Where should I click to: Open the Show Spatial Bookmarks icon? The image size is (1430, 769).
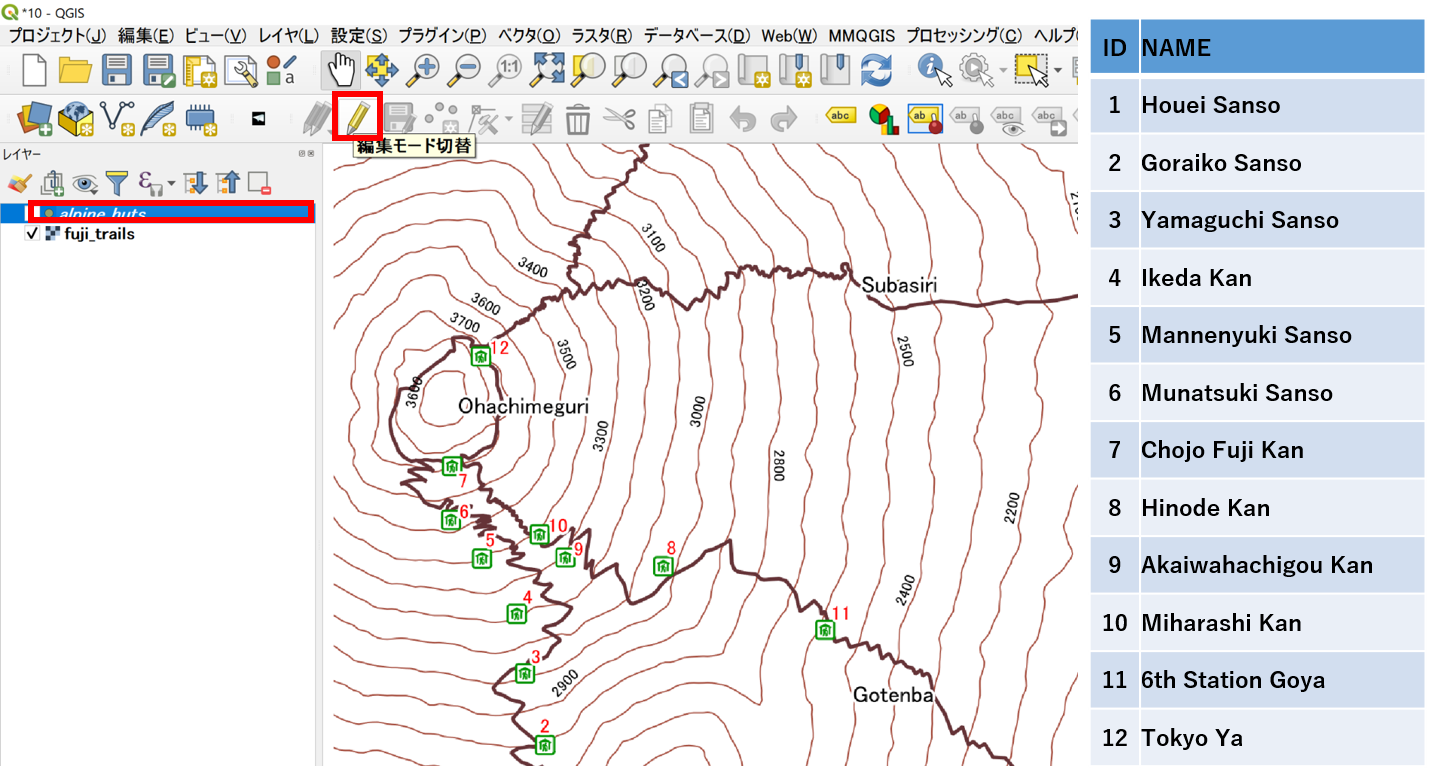pyautogui.click(x=834, y=69)
